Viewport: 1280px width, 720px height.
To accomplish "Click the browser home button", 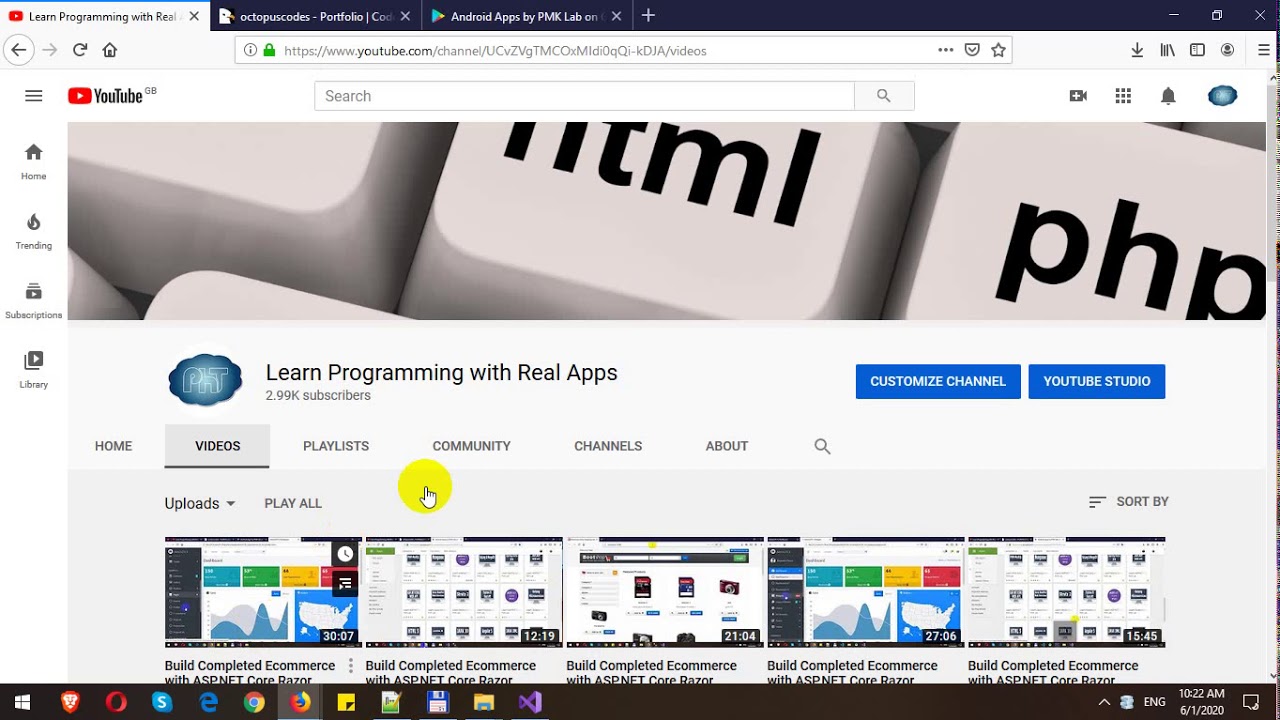I will tap(110, 50).
